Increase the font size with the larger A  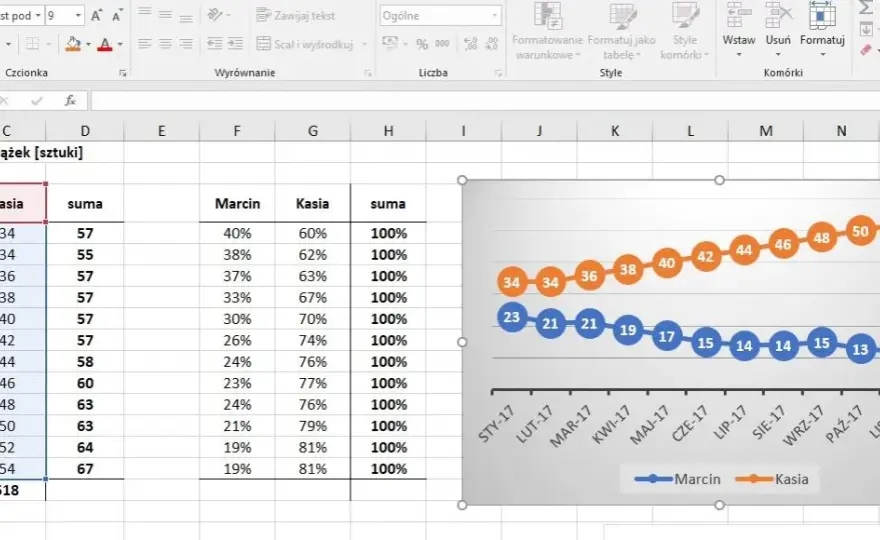tap(97, 15)
